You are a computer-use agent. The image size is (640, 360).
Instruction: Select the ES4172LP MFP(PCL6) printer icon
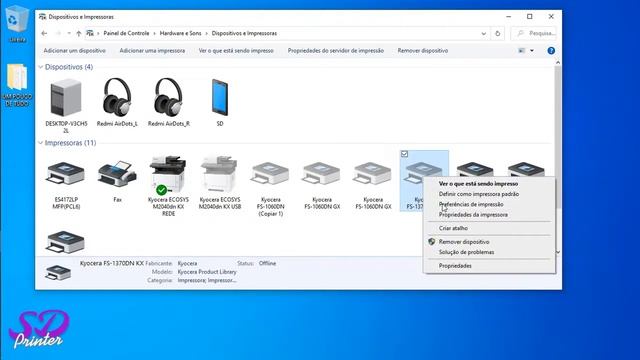coord(66,173)
